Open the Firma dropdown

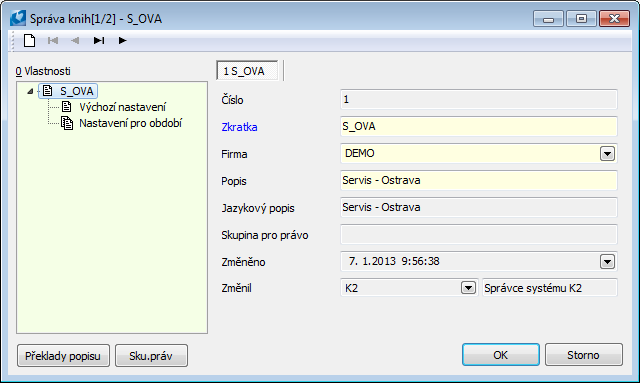[x=607, y=154]
